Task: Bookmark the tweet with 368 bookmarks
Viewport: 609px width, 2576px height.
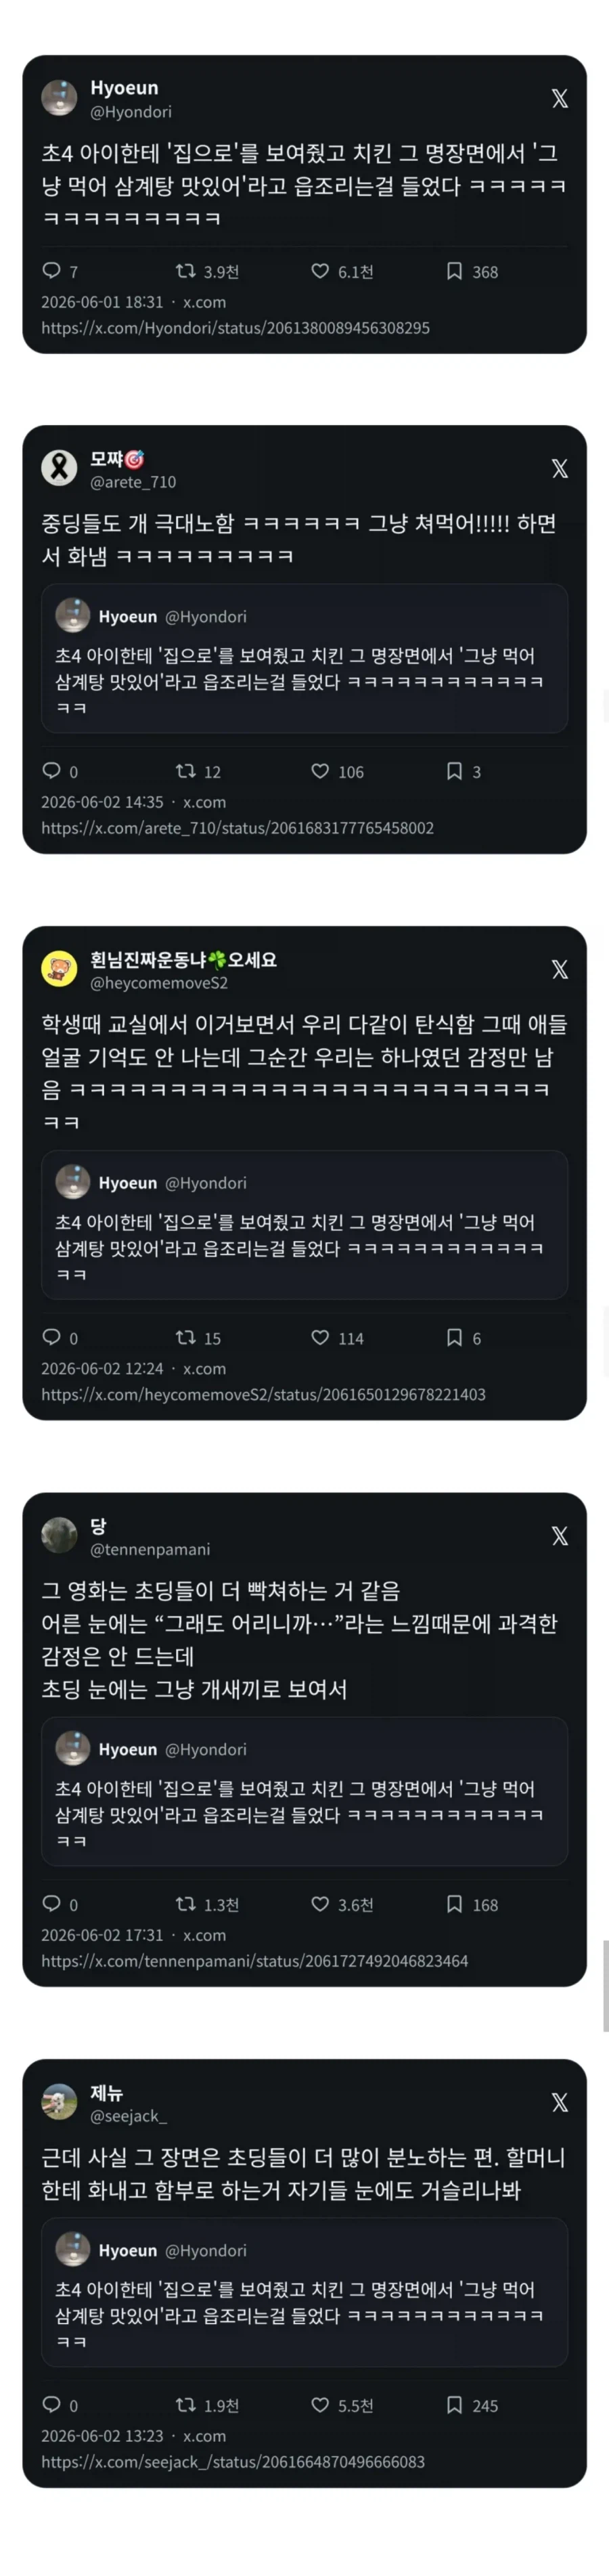Action: pyautogui.click(x=454, y=271)
